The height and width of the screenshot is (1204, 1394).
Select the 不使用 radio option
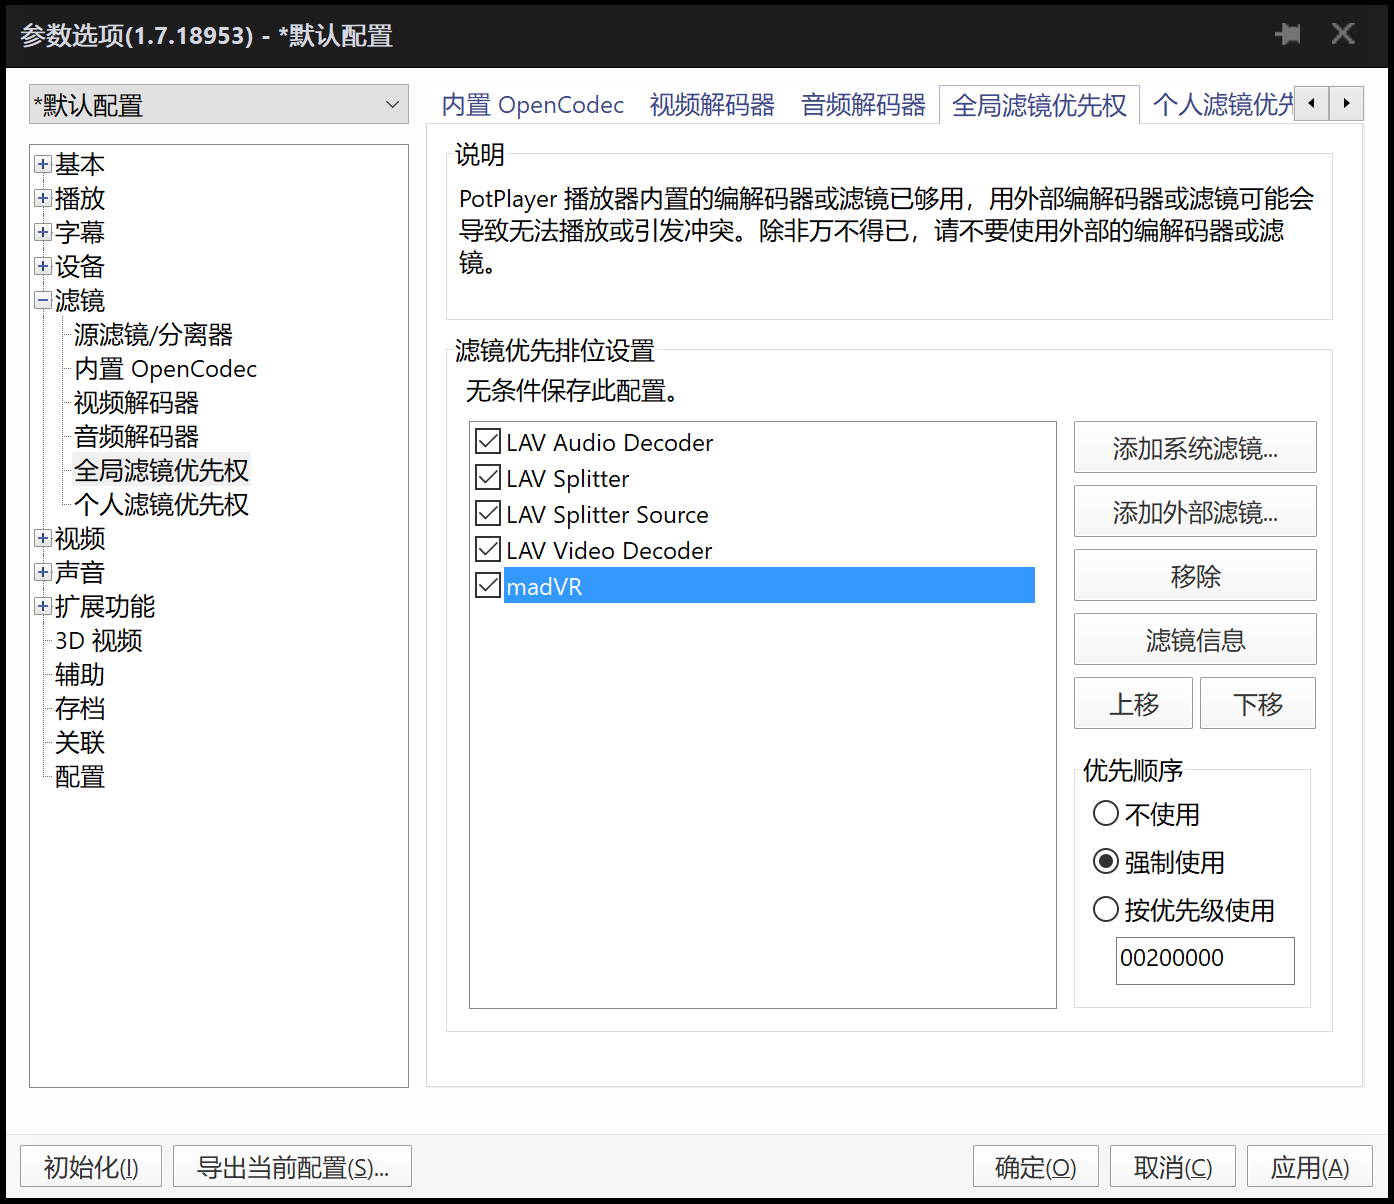pyautogui.click(x=1106, y=813)
